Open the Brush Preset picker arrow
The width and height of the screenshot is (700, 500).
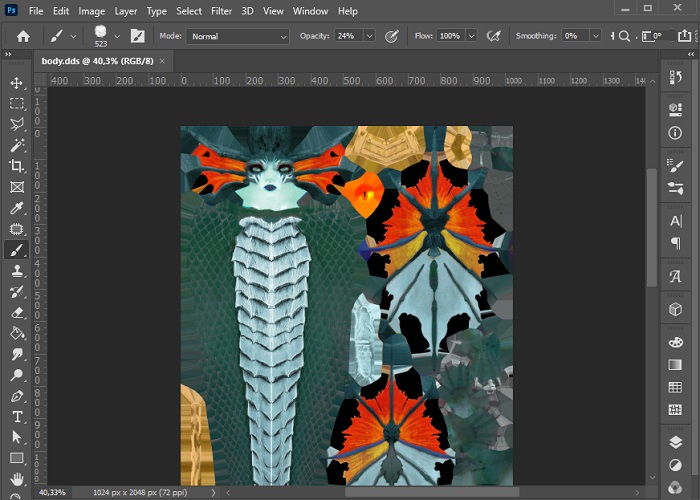(x=117, y=36)
